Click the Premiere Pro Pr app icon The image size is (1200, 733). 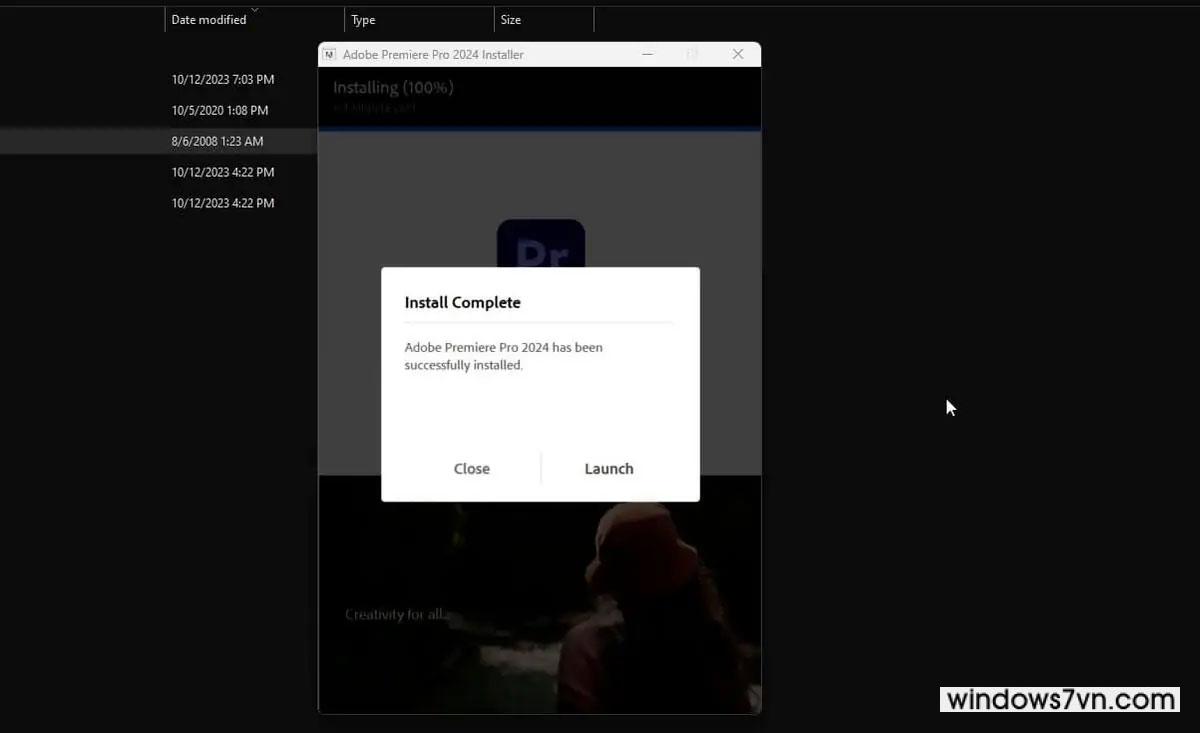(540, 245)
